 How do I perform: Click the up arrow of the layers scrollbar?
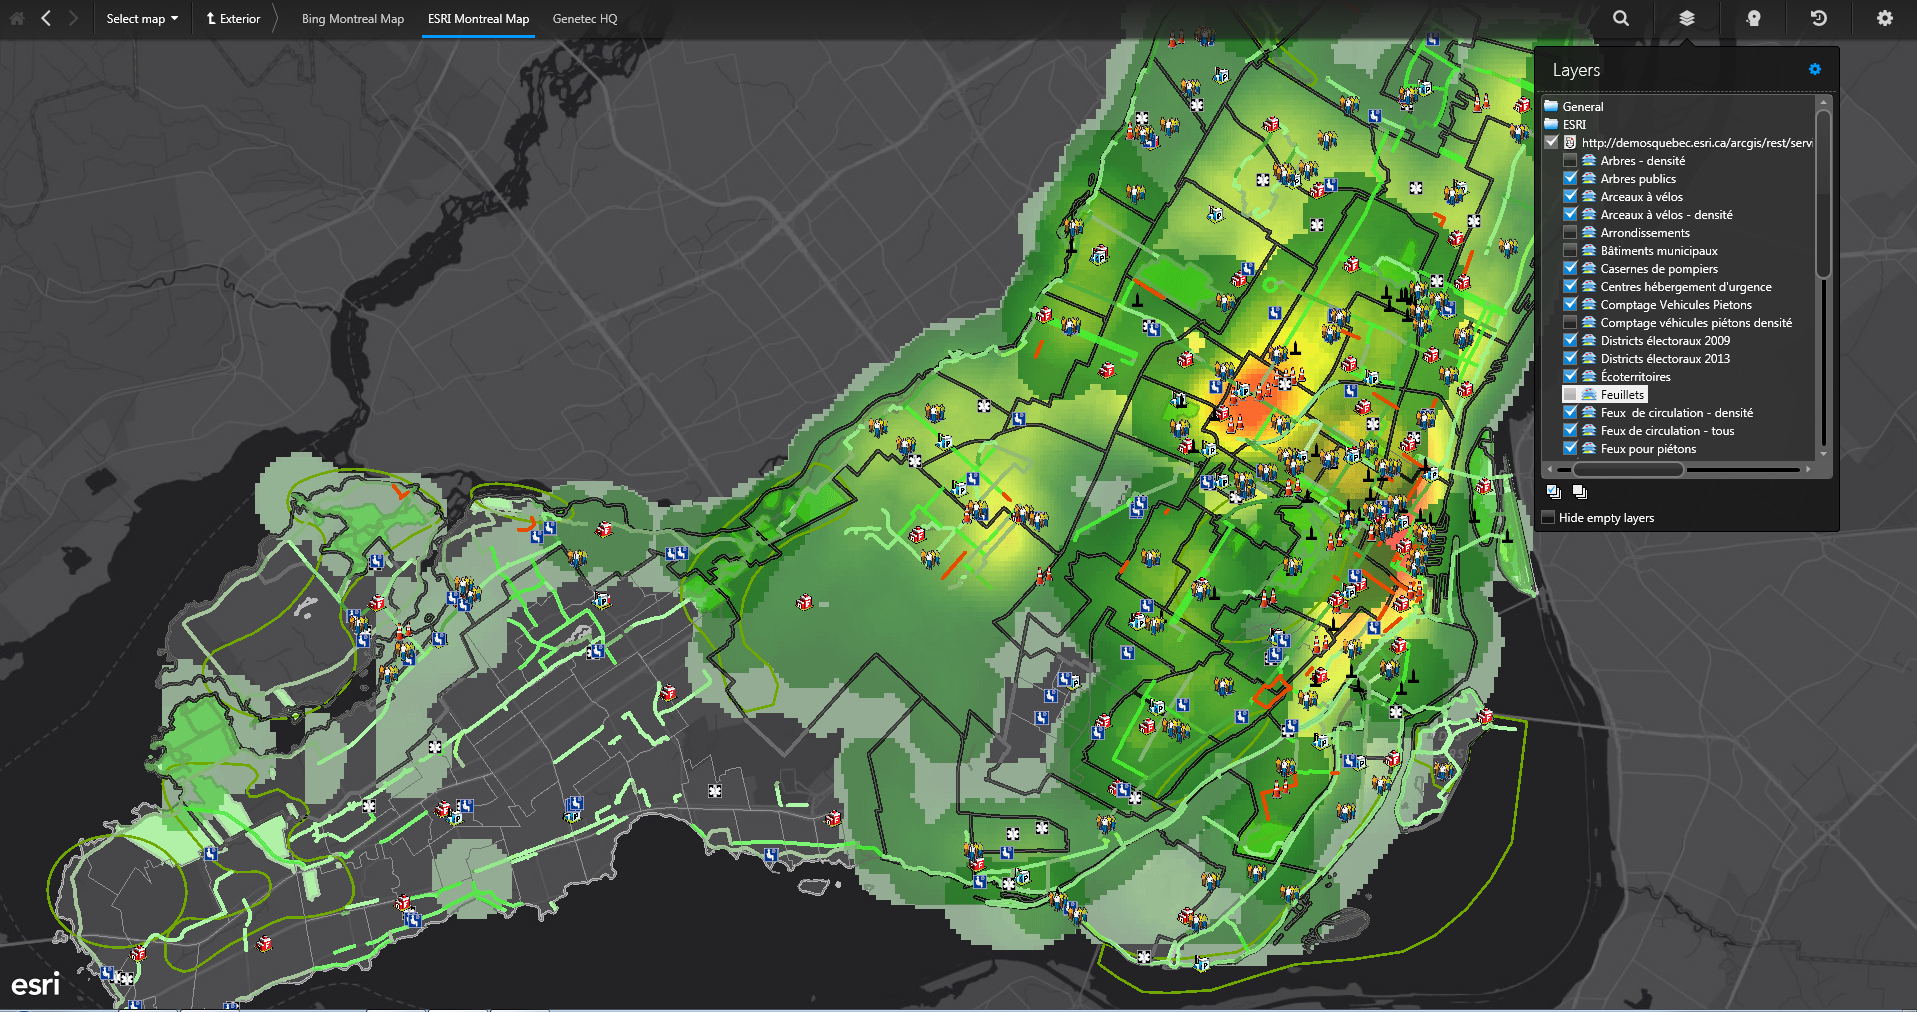tap(1823, 102)
